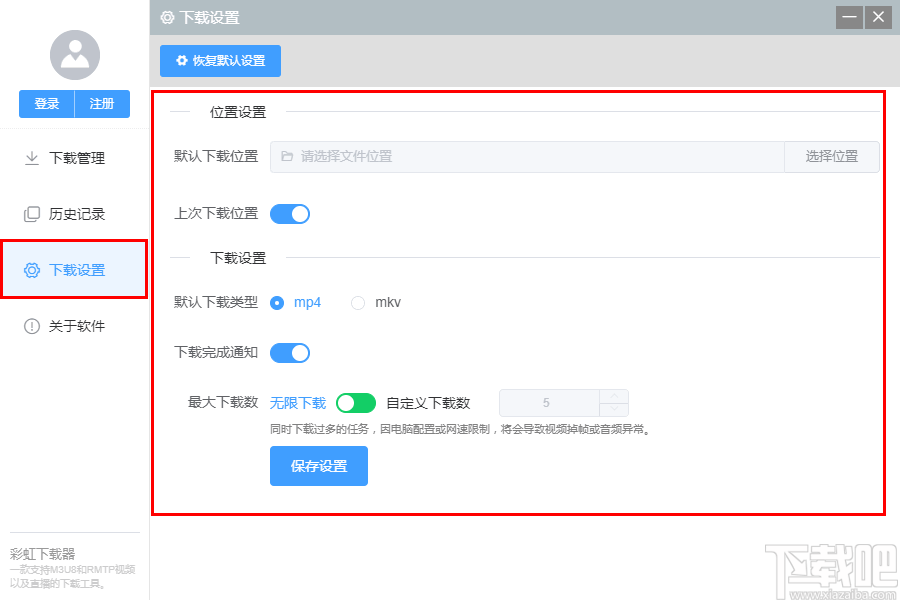Turn off the 下载完成通知 toggle
This screenshot has height=600, width=900.
[x=289, y=352]
